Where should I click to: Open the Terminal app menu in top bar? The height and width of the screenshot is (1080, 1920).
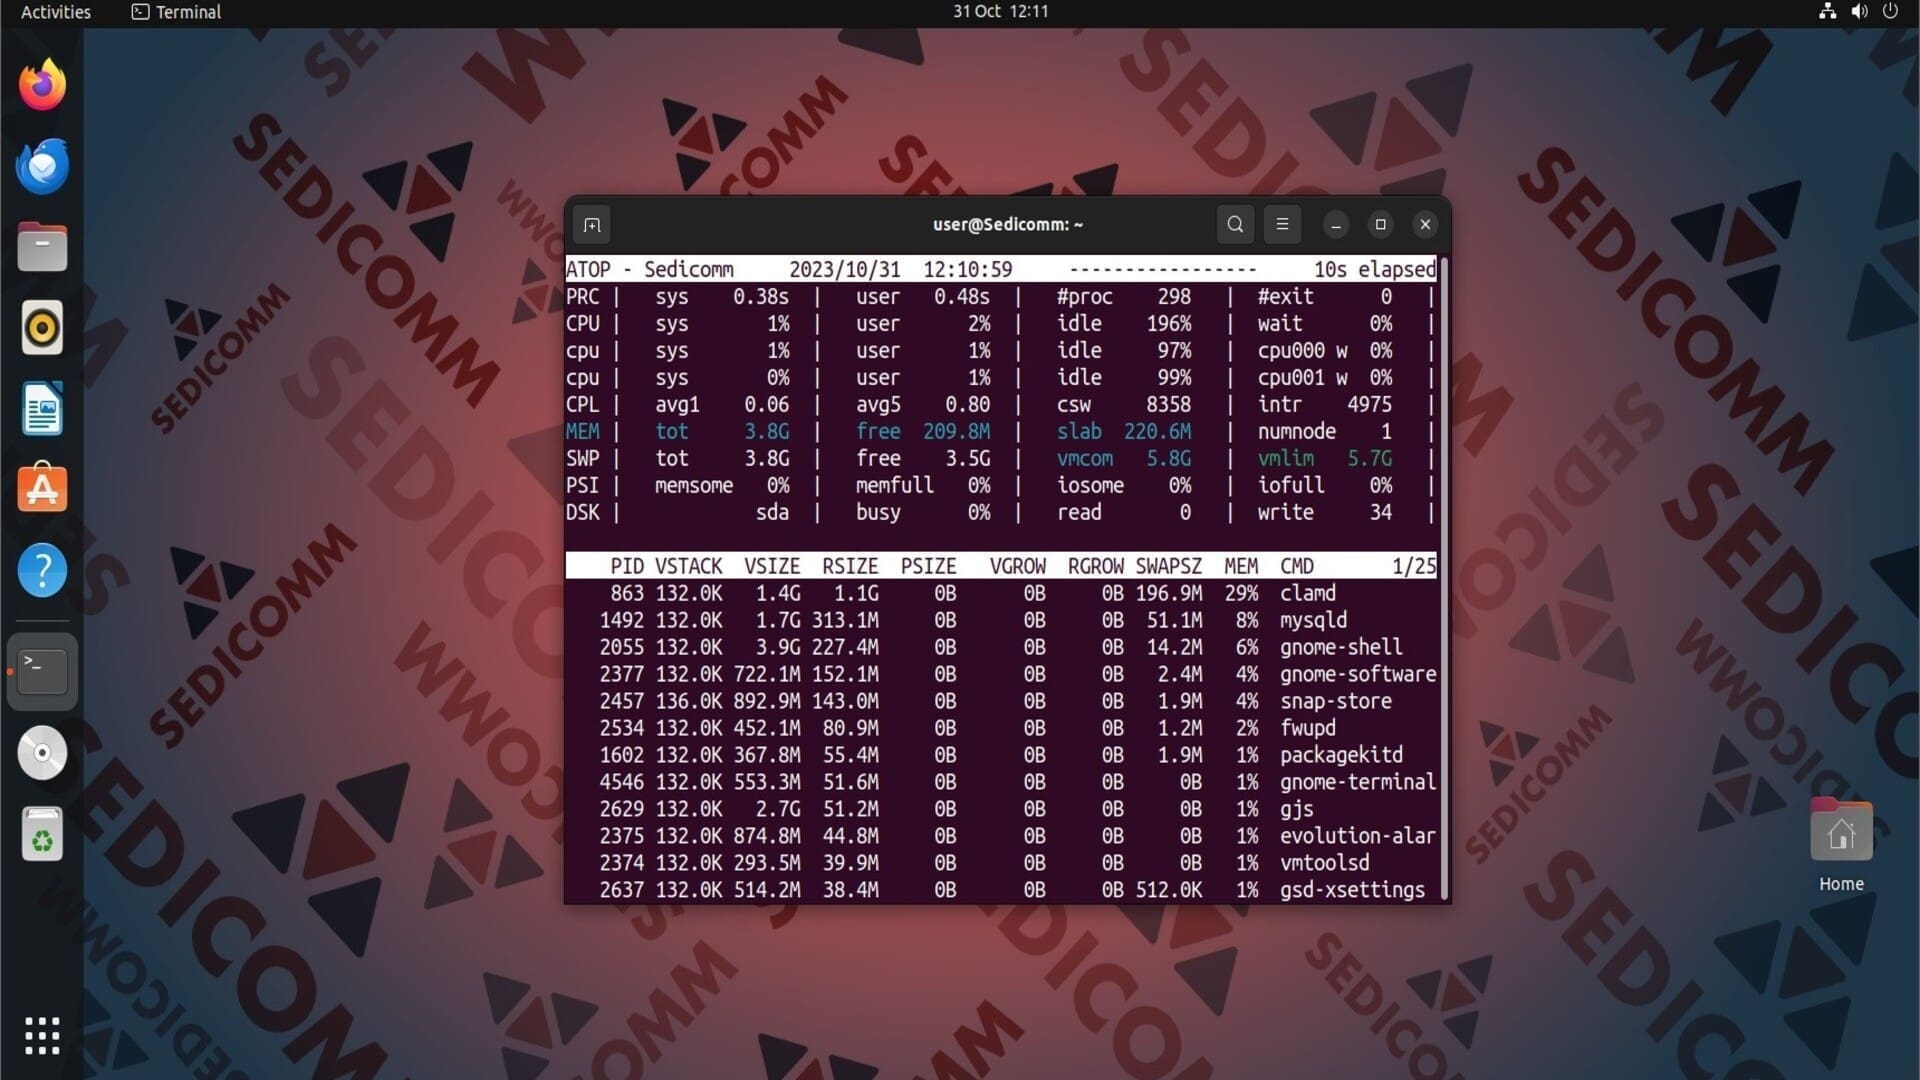[x=176, y=12]
